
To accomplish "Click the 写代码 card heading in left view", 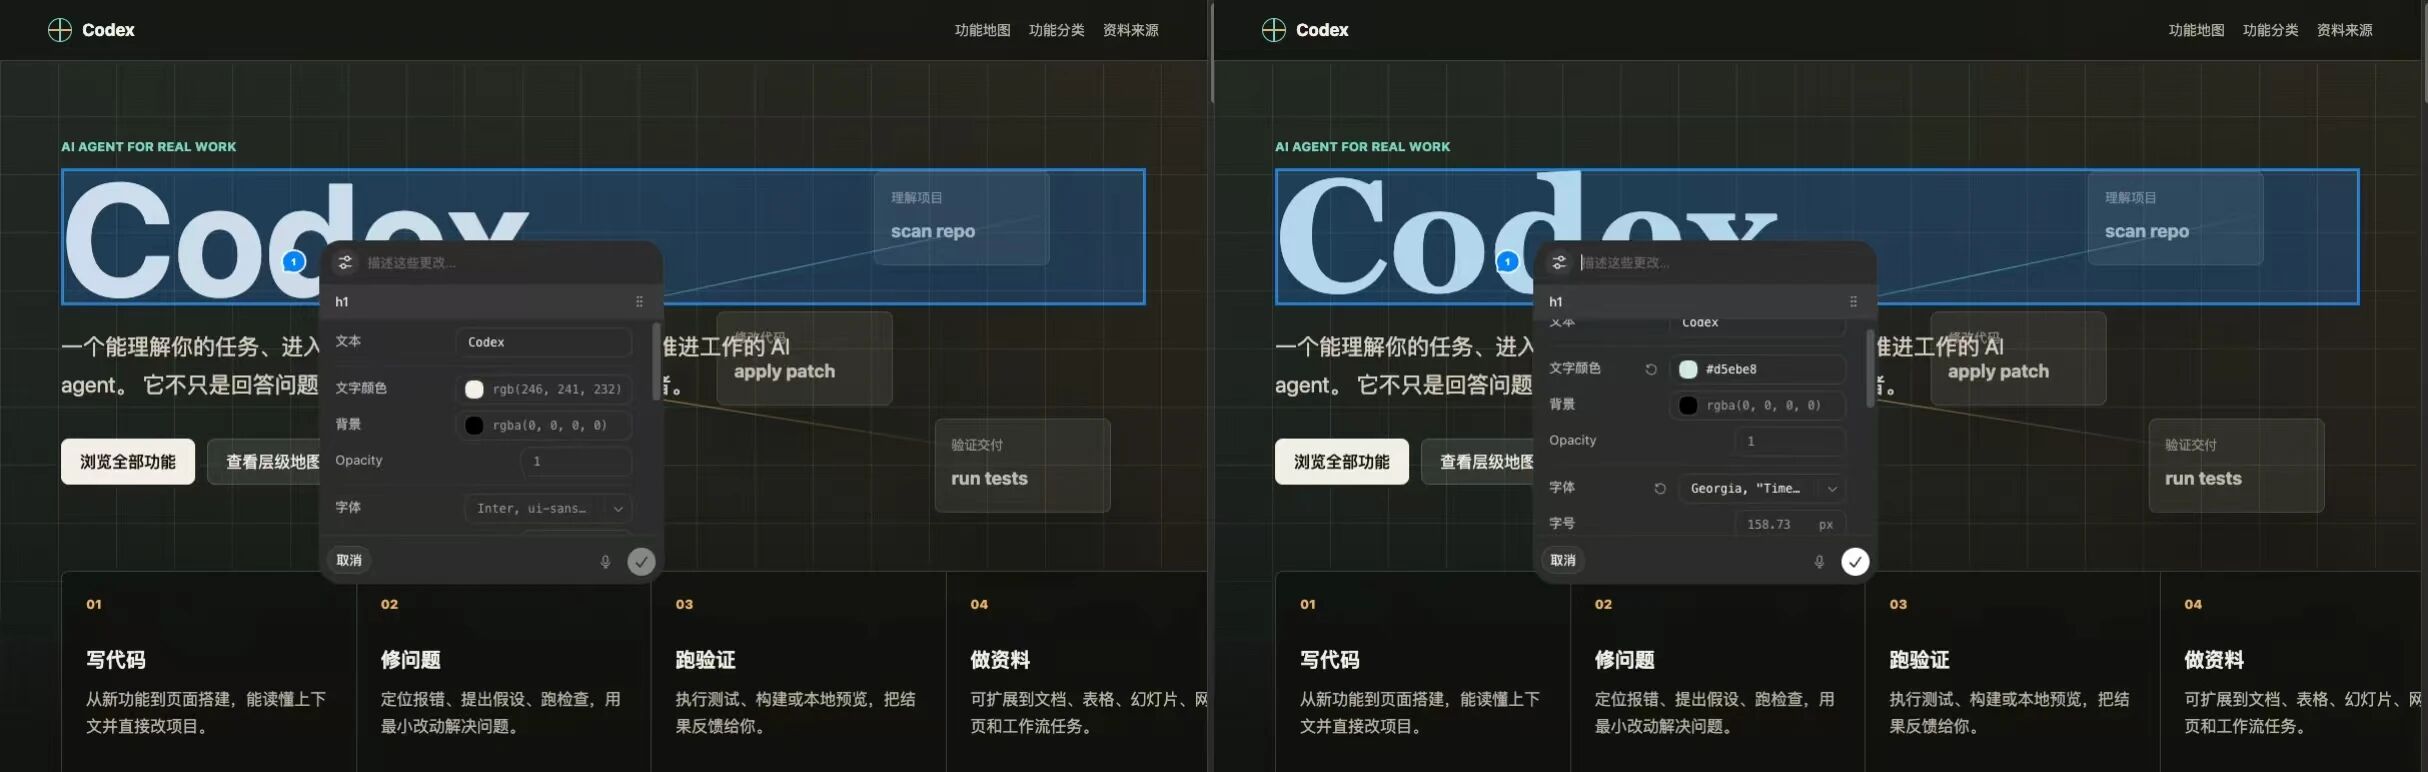I will coord(116,660).
